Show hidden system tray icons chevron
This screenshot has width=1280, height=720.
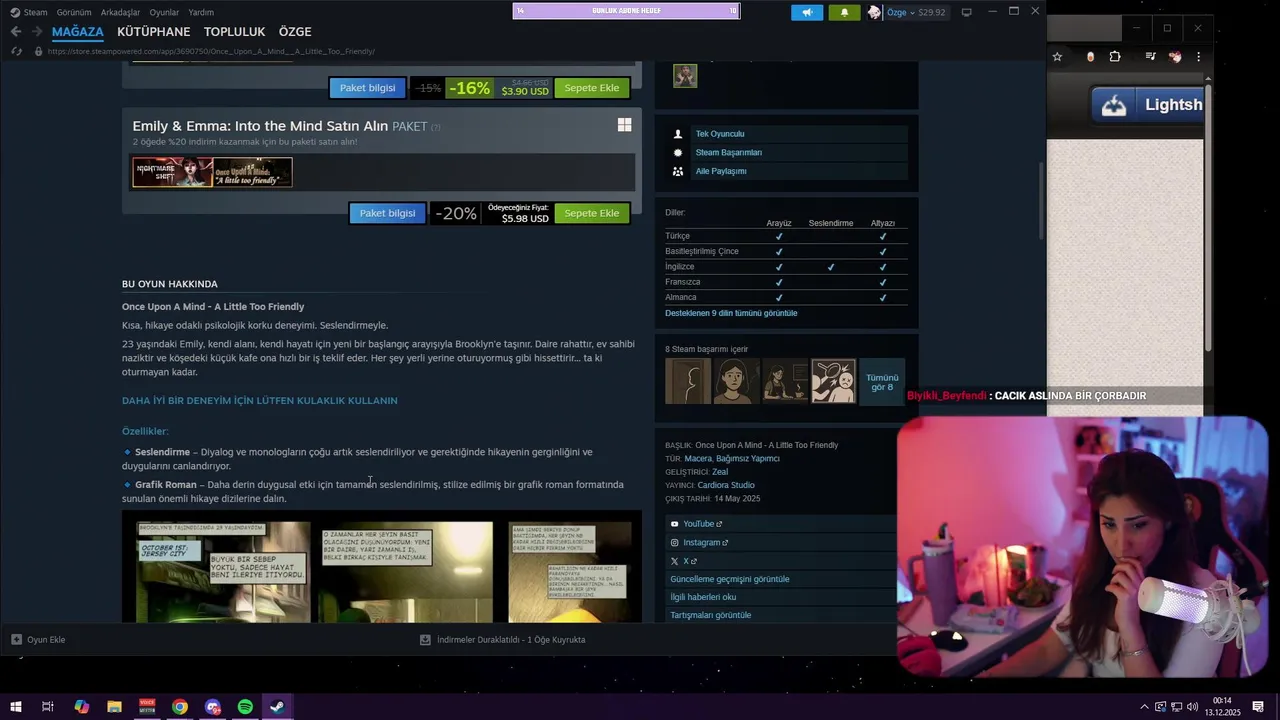pos(1144,707)
